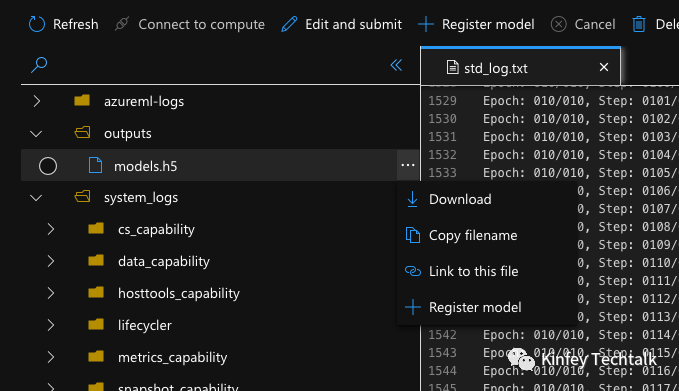The image size is (679, 391).
Task: Click log line number 1533
Action: point(443,173)
